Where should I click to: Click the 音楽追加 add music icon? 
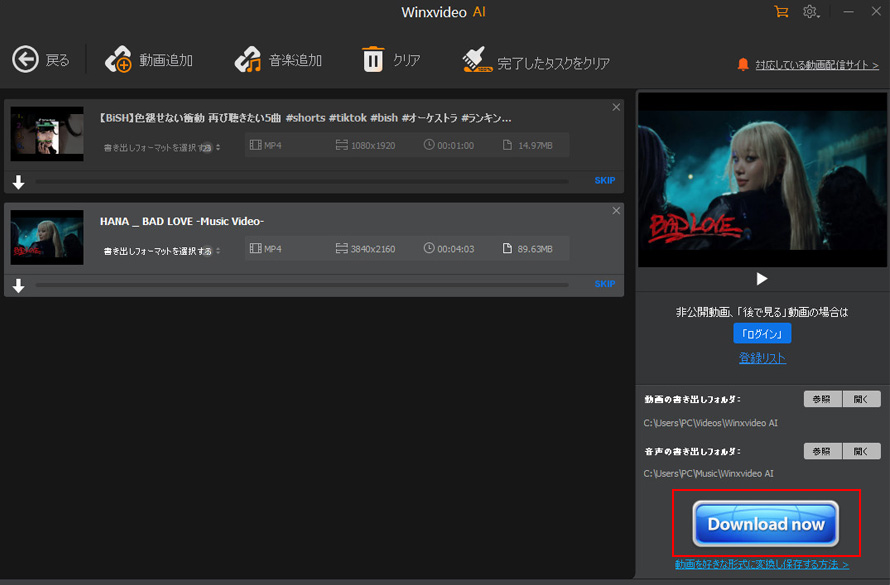pyautogui.click(x=247, y=60)
